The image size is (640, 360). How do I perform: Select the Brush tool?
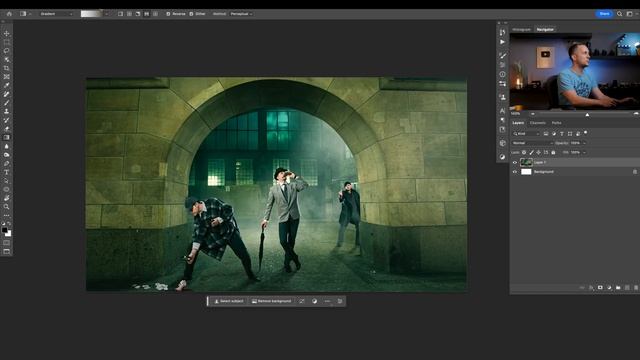[x=7, y=103]
